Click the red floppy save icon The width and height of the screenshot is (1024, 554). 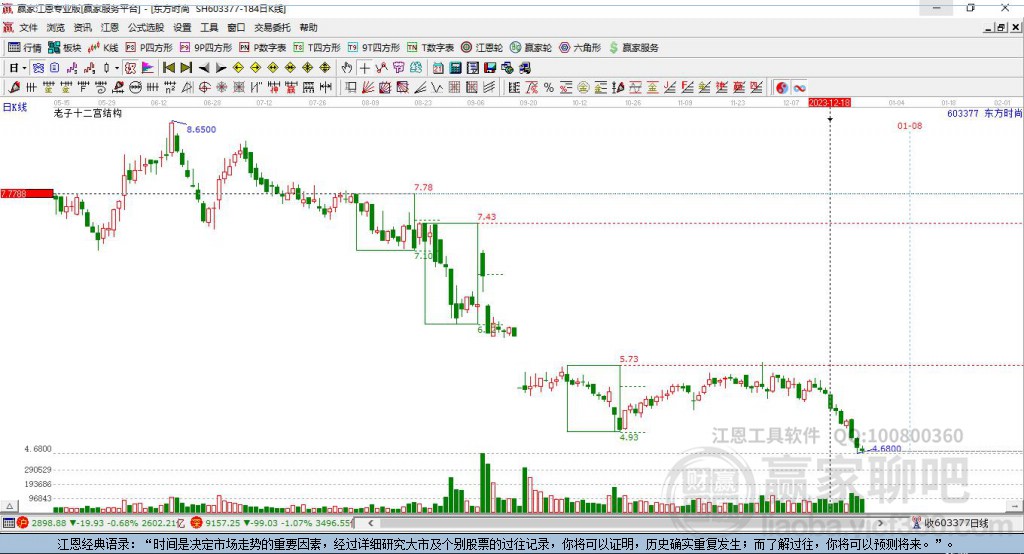(490, 68)
